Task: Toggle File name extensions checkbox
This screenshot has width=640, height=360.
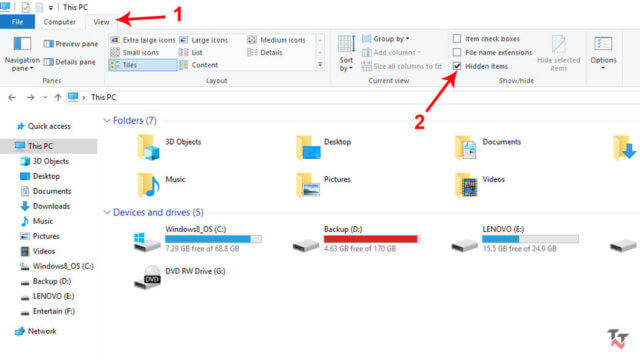Action: coord(457,52)
